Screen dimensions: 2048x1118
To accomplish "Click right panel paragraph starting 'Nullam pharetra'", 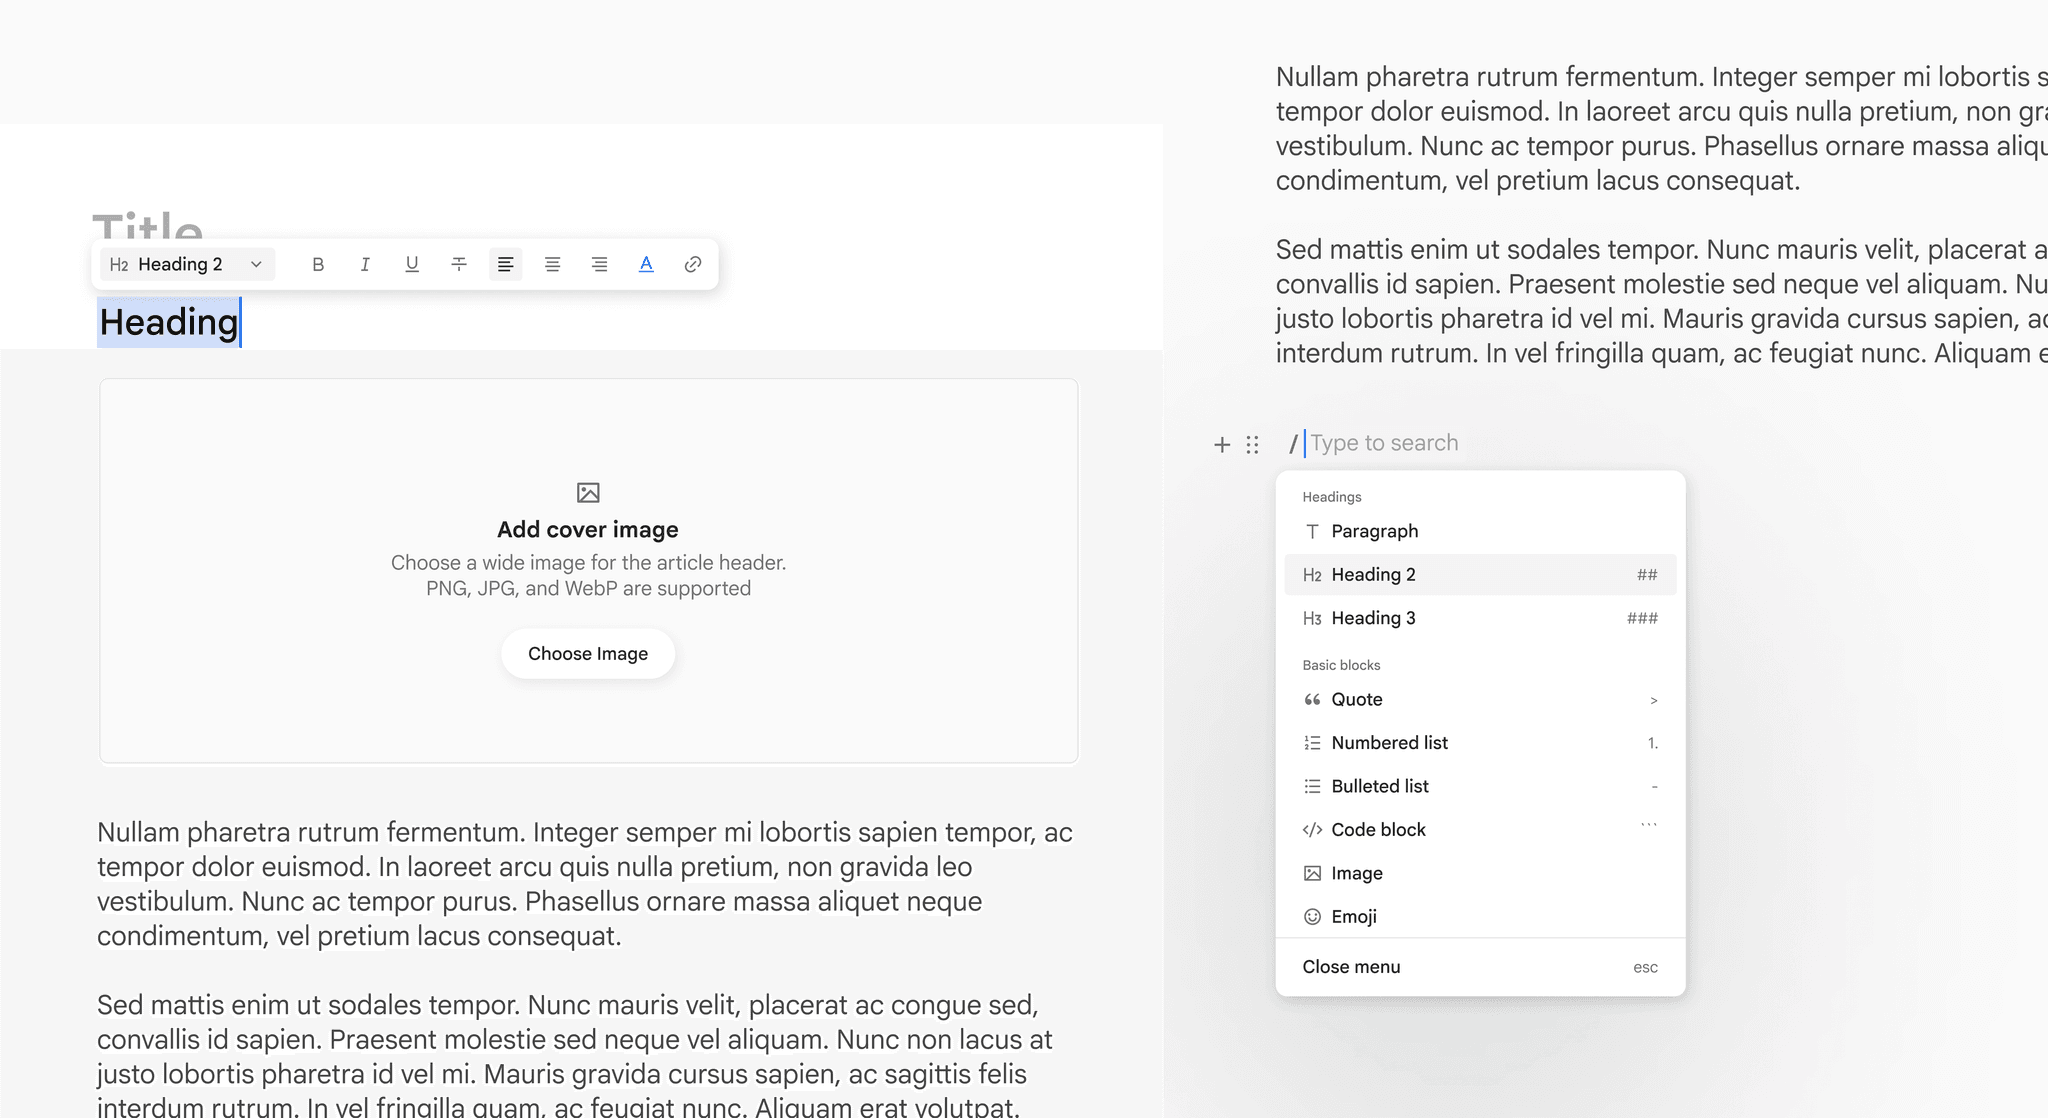I will (1661, 129).
